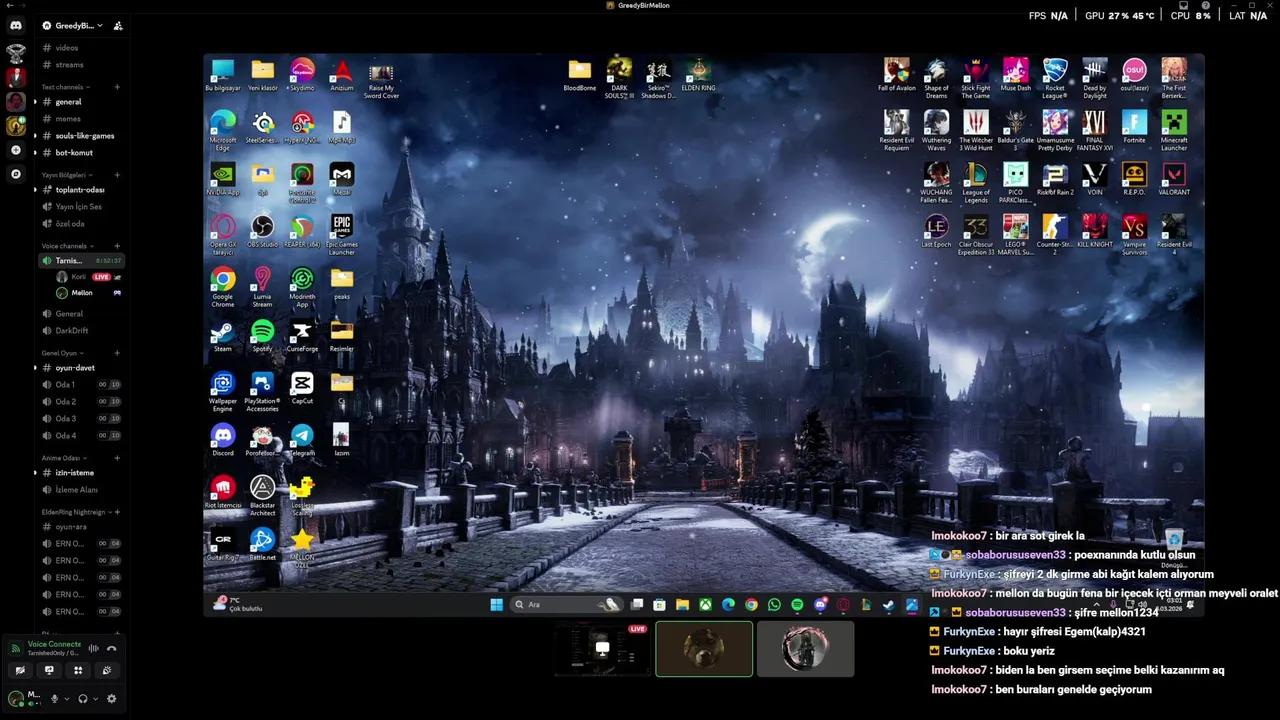
Task: Open the general text channel
Action: (x=80, y=102)
